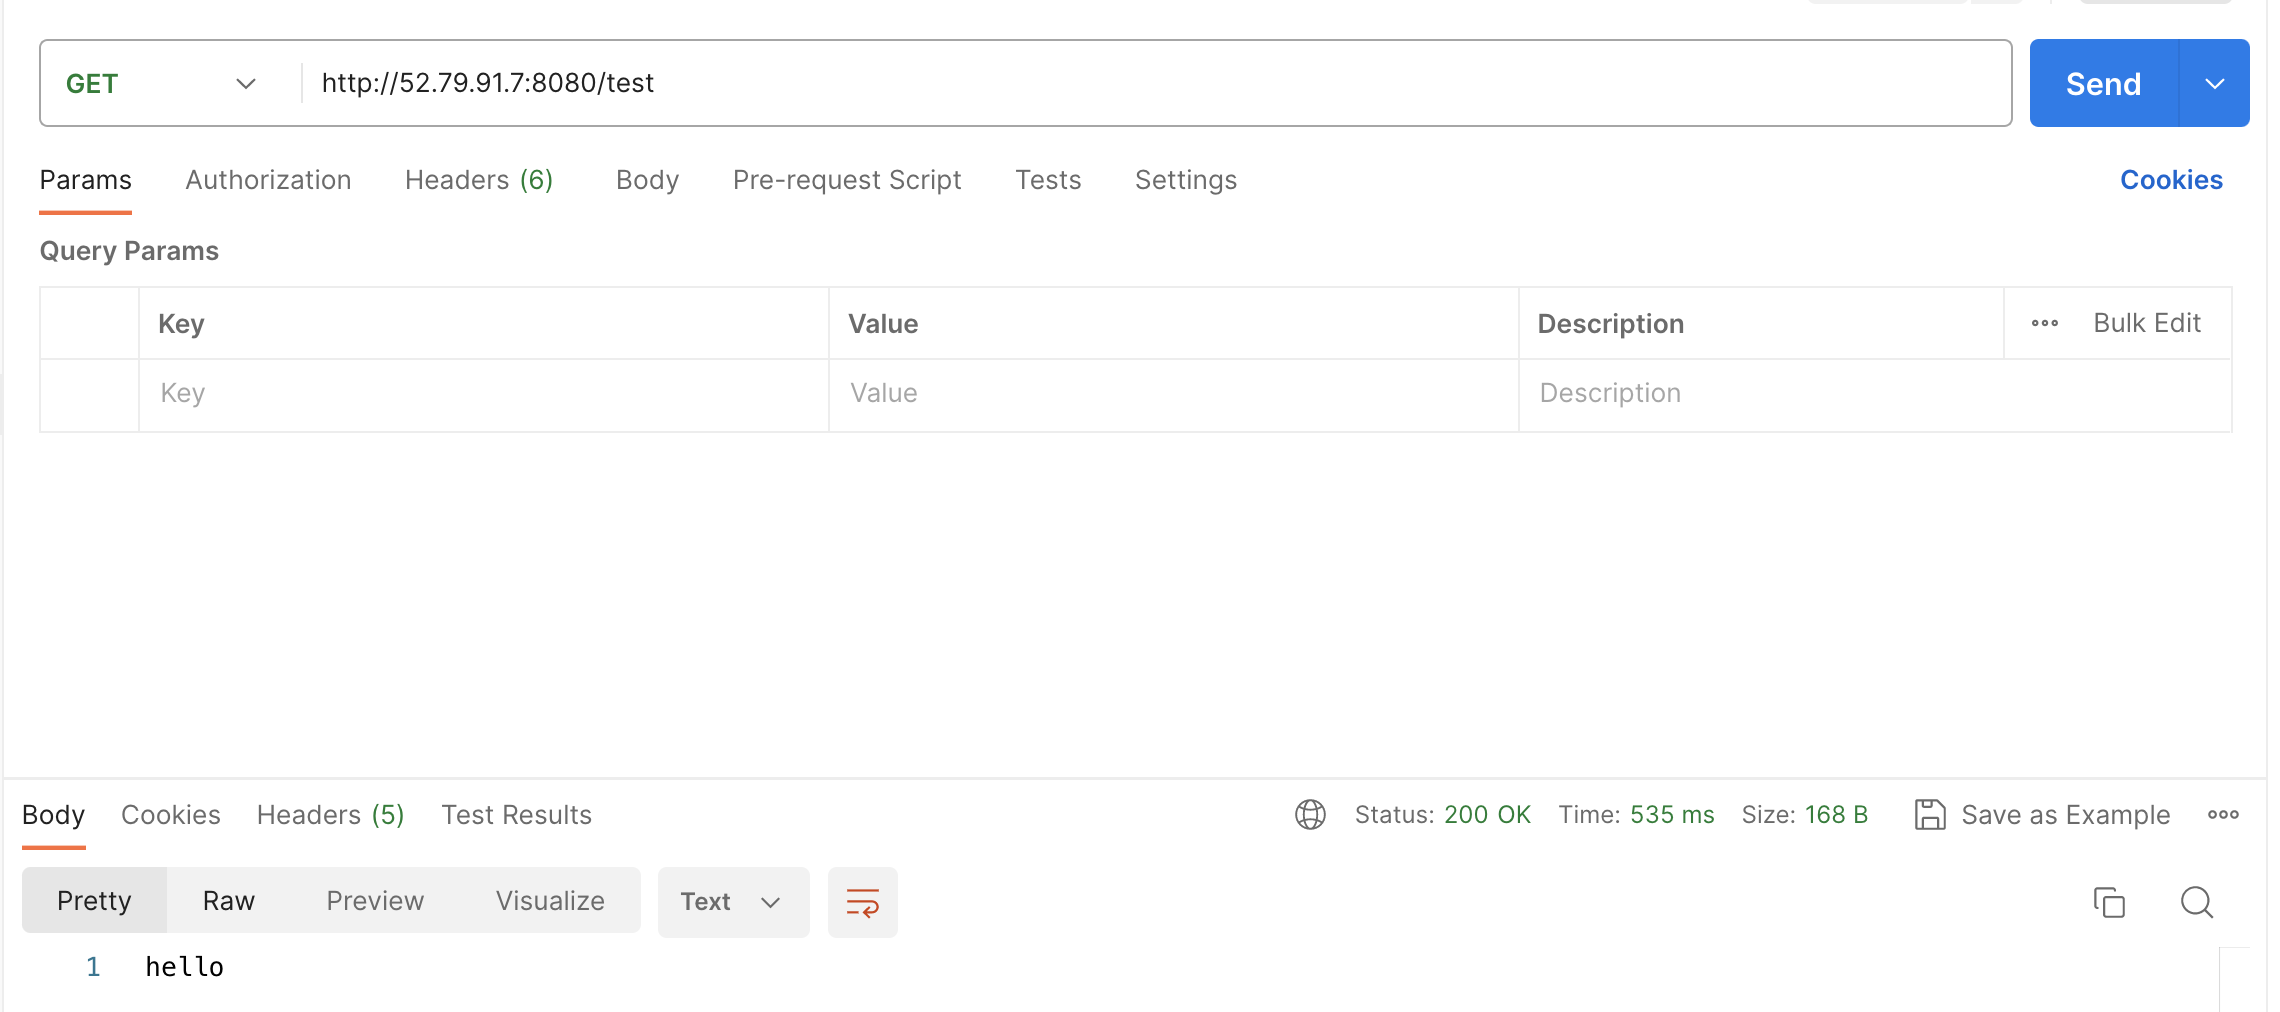Click the request URL input field
The image size is (2280, 1012).
click(1157, 83)
